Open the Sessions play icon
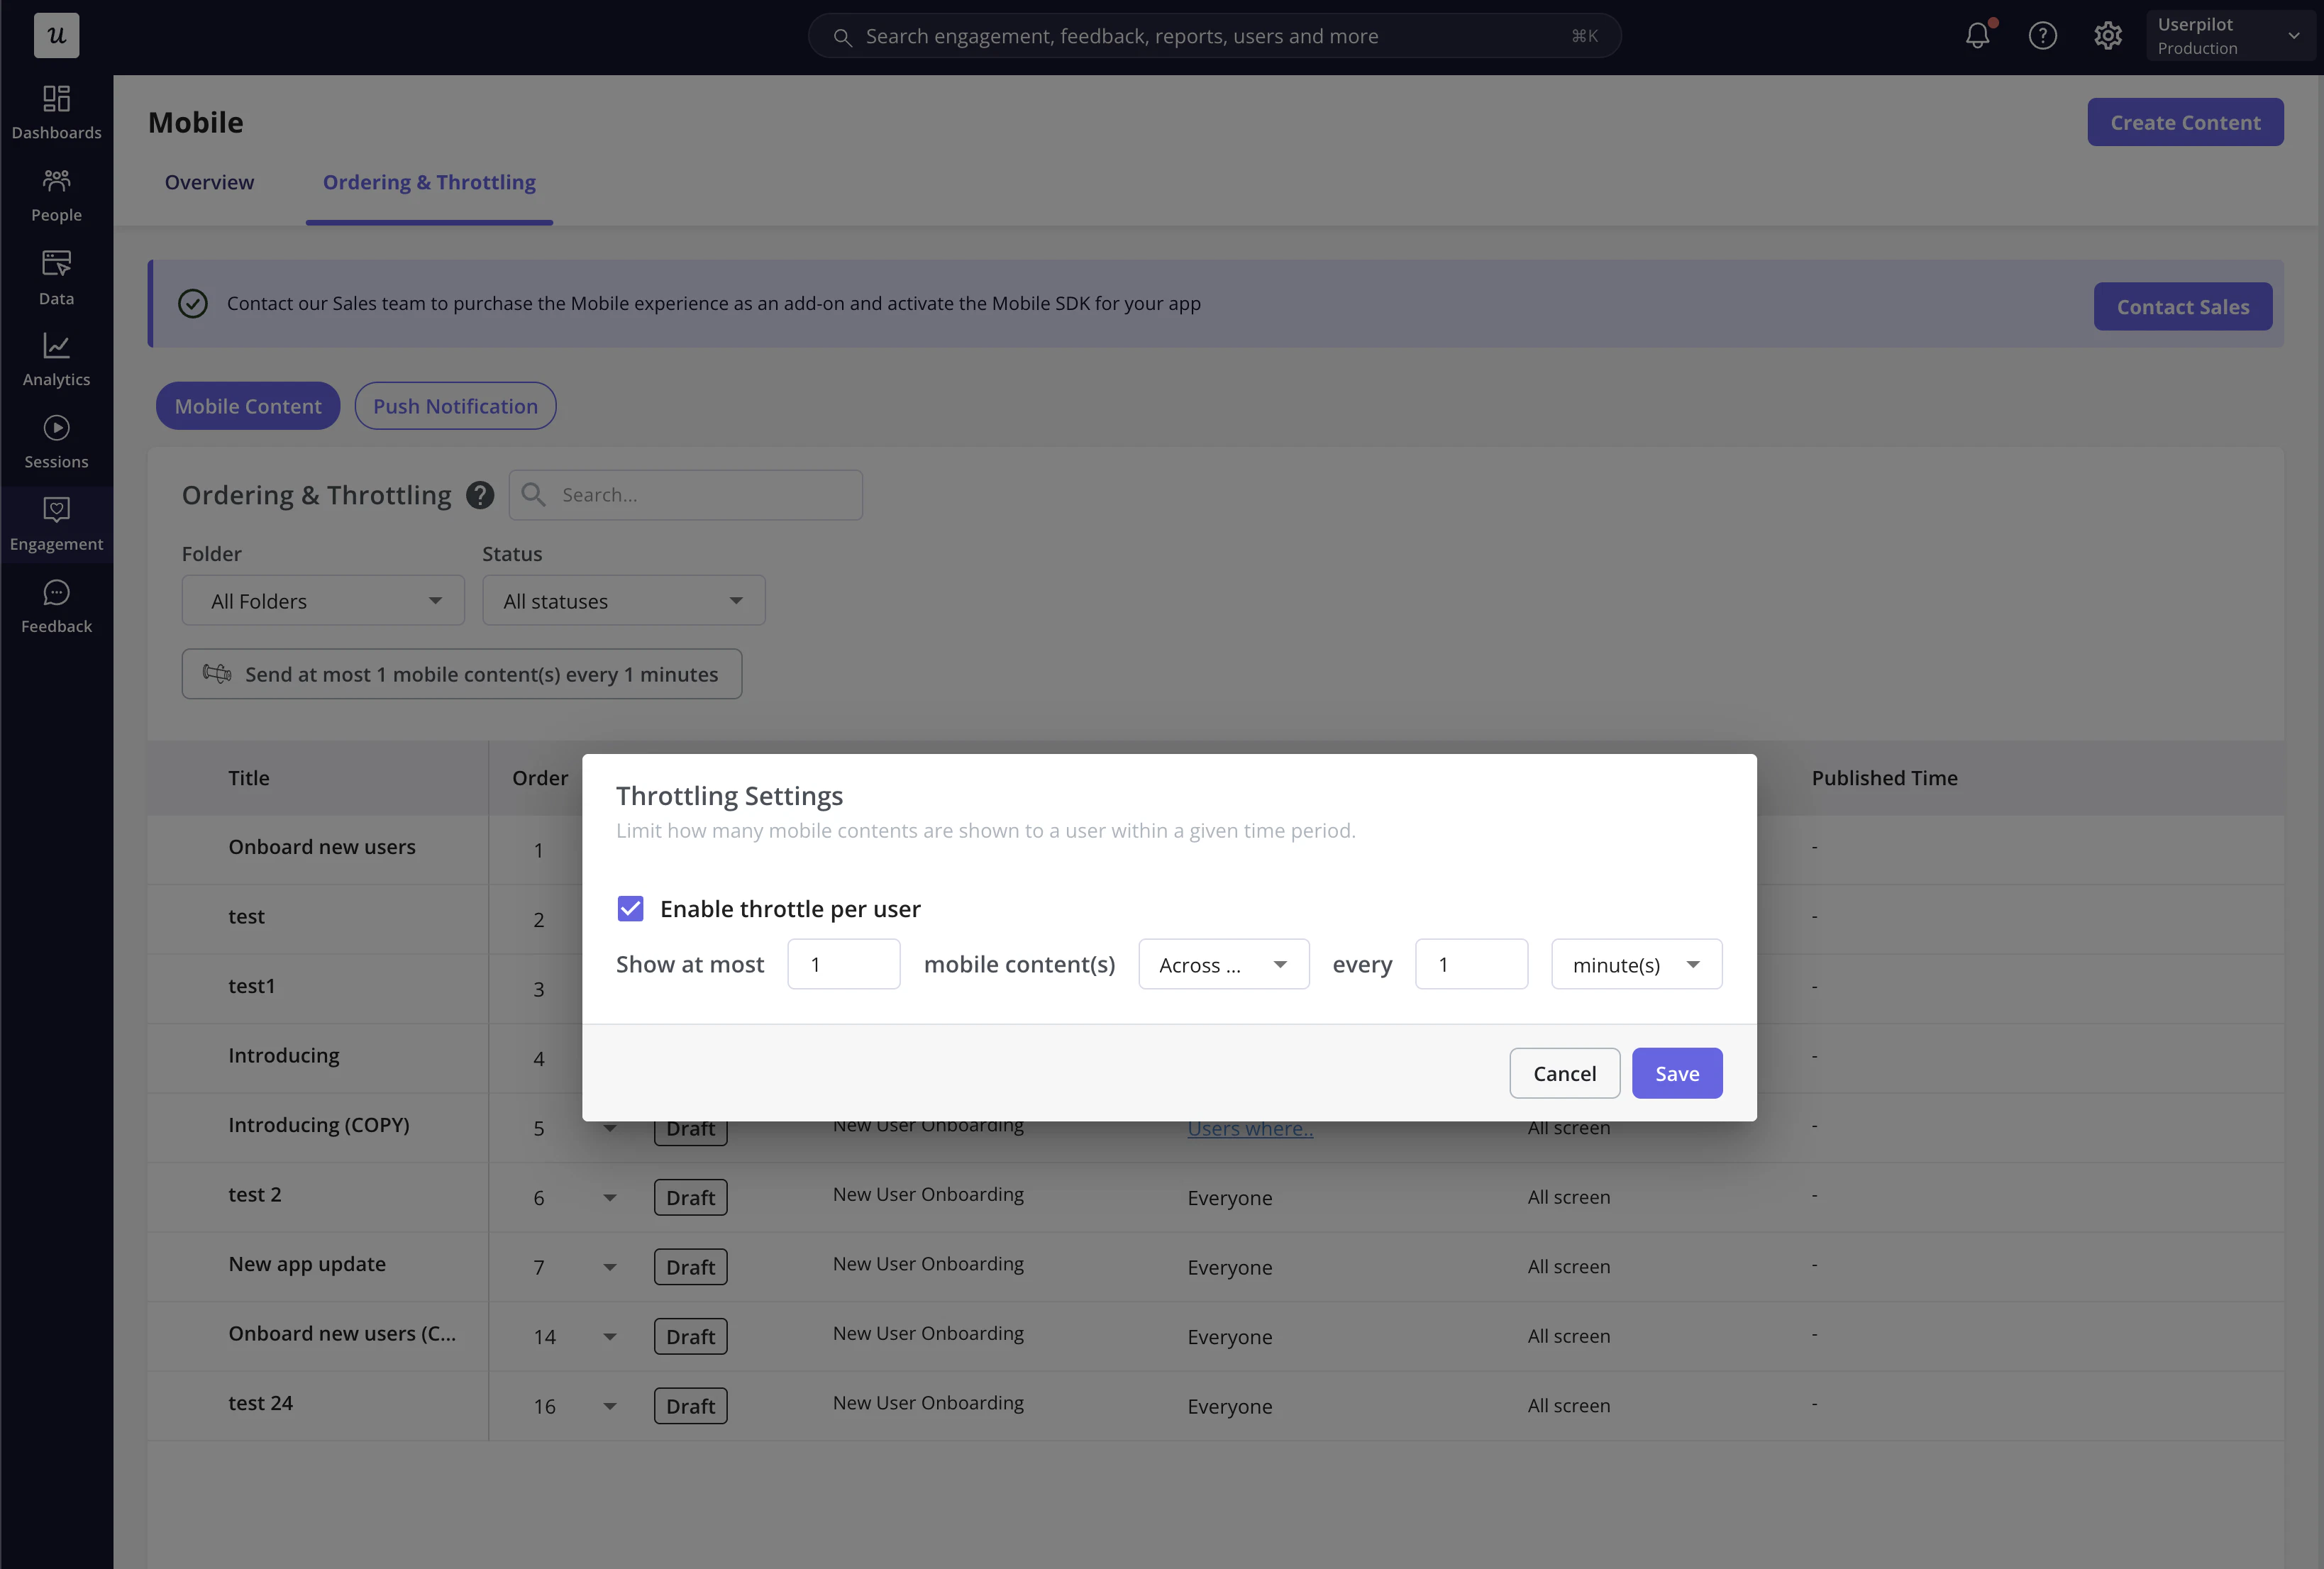2324x1569 pixels. pyautogui.click(x=56, y=428)
